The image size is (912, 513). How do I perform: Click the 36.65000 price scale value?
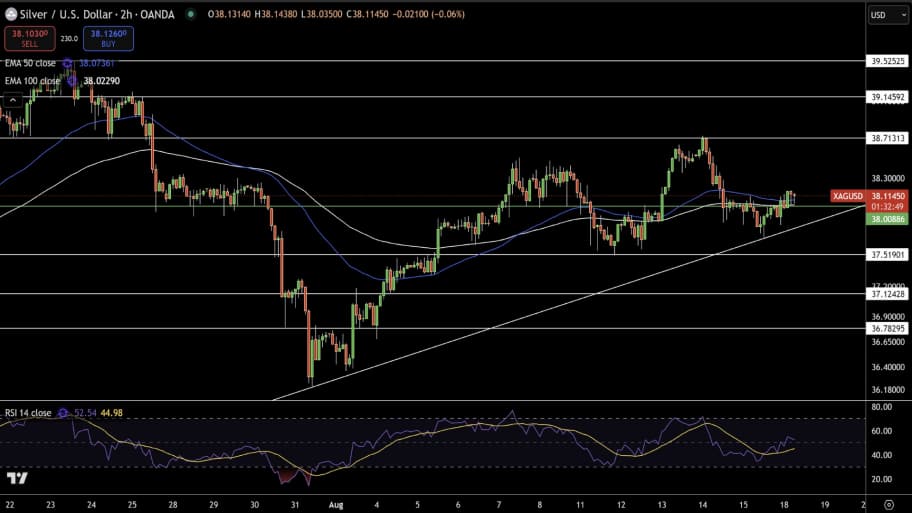(888, 342)
